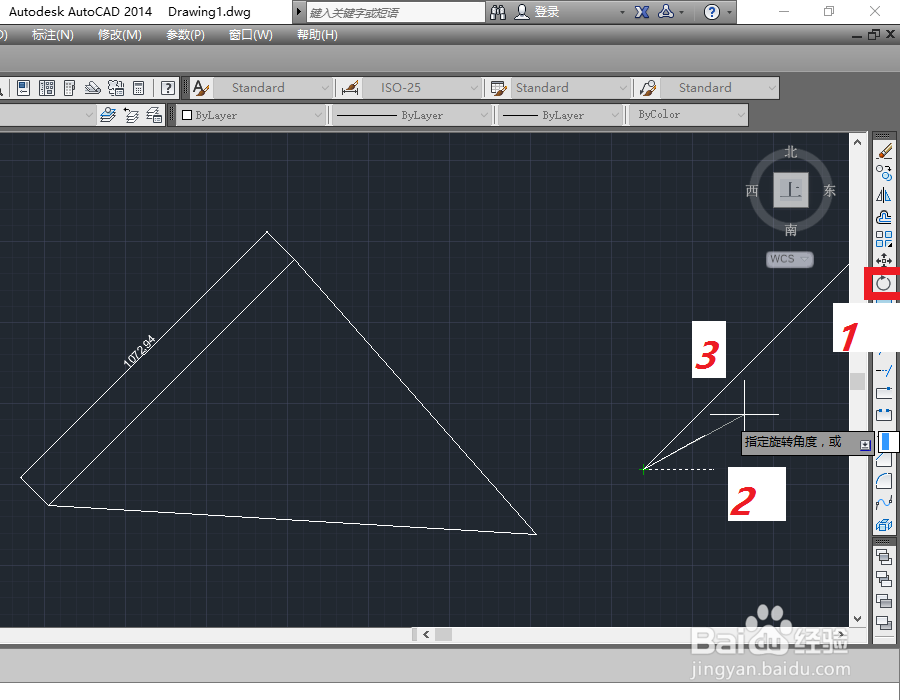Viewport: 900px width, 700px height.
Task: Click the binoculars search icon
Action: pyautogui.click(x=498, y=12)
